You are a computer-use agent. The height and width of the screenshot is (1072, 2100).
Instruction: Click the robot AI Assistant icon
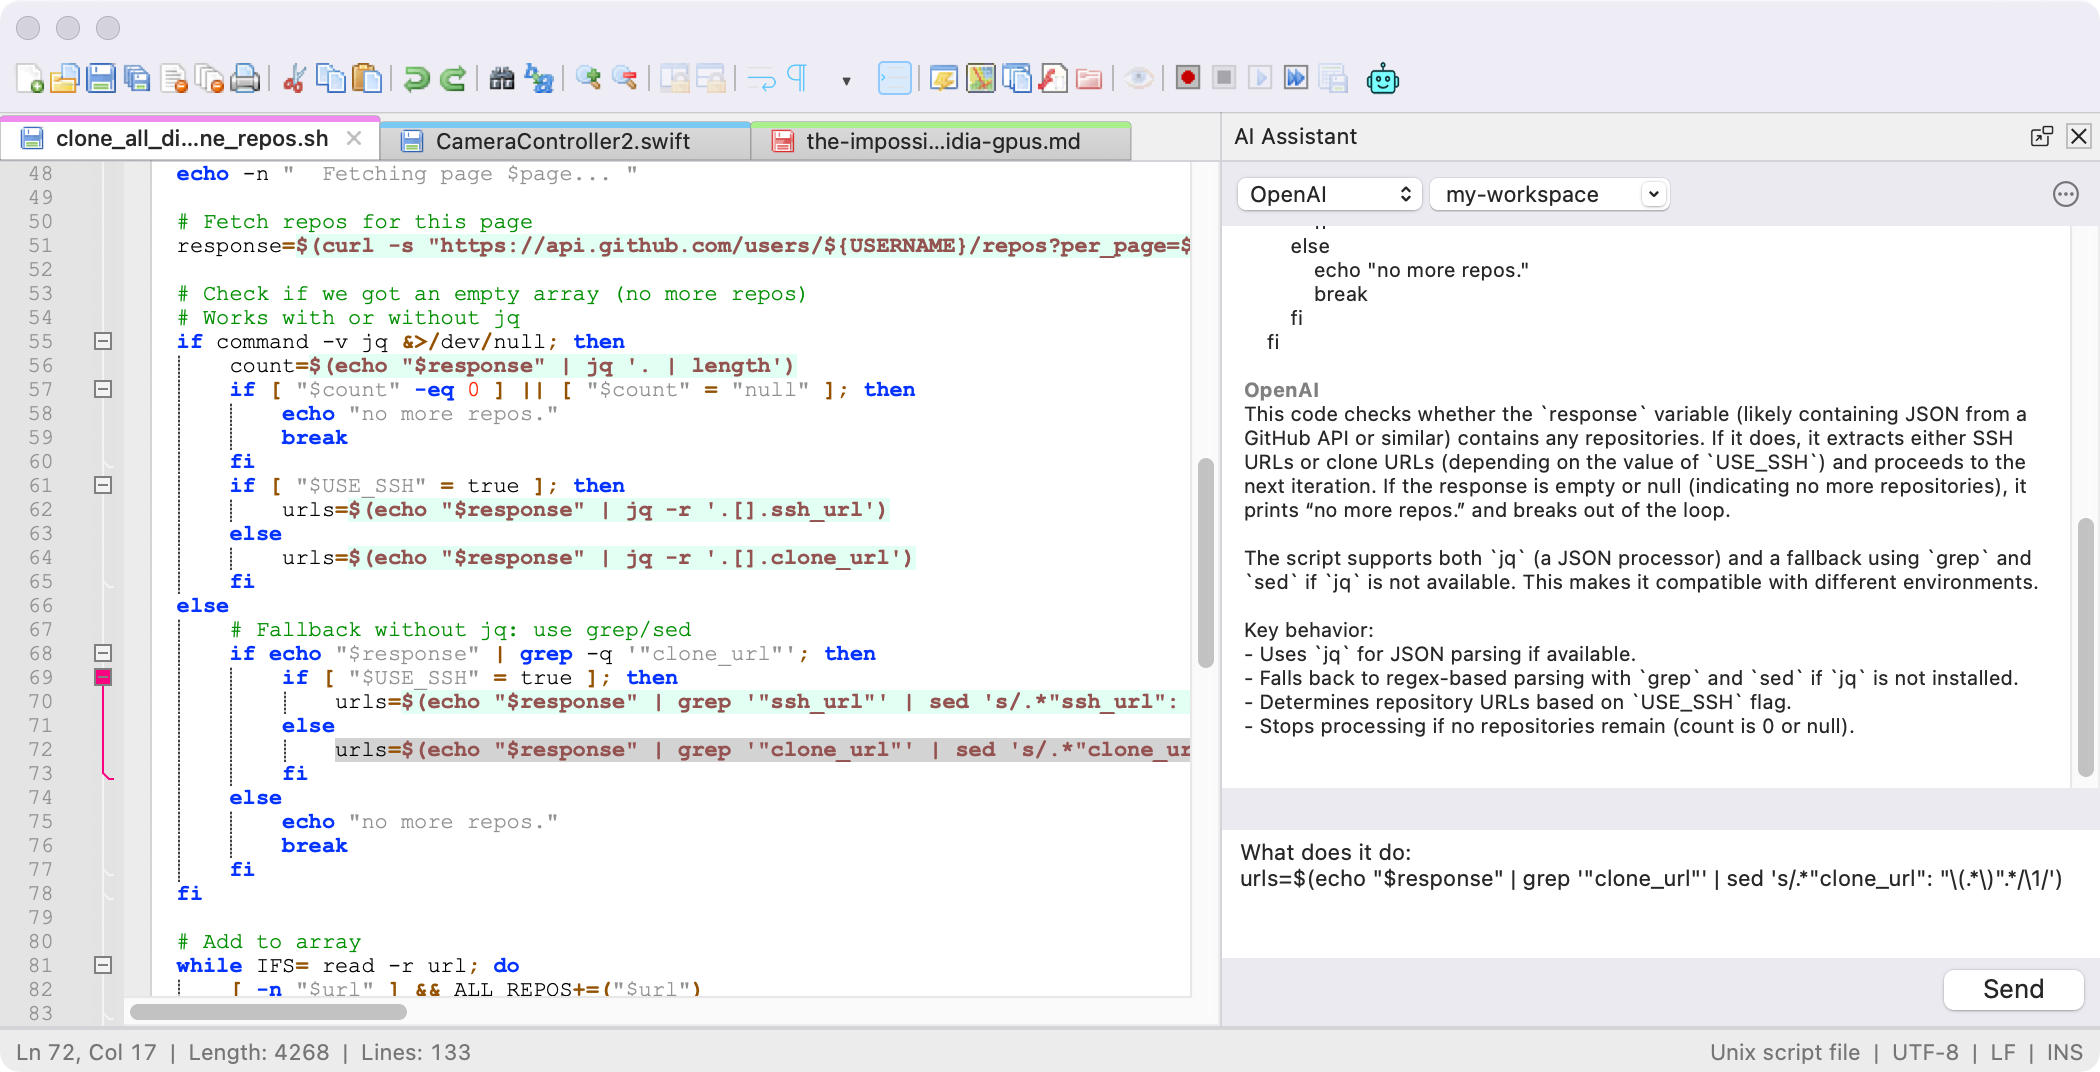pyautogui.click(x=1383, y=79)
